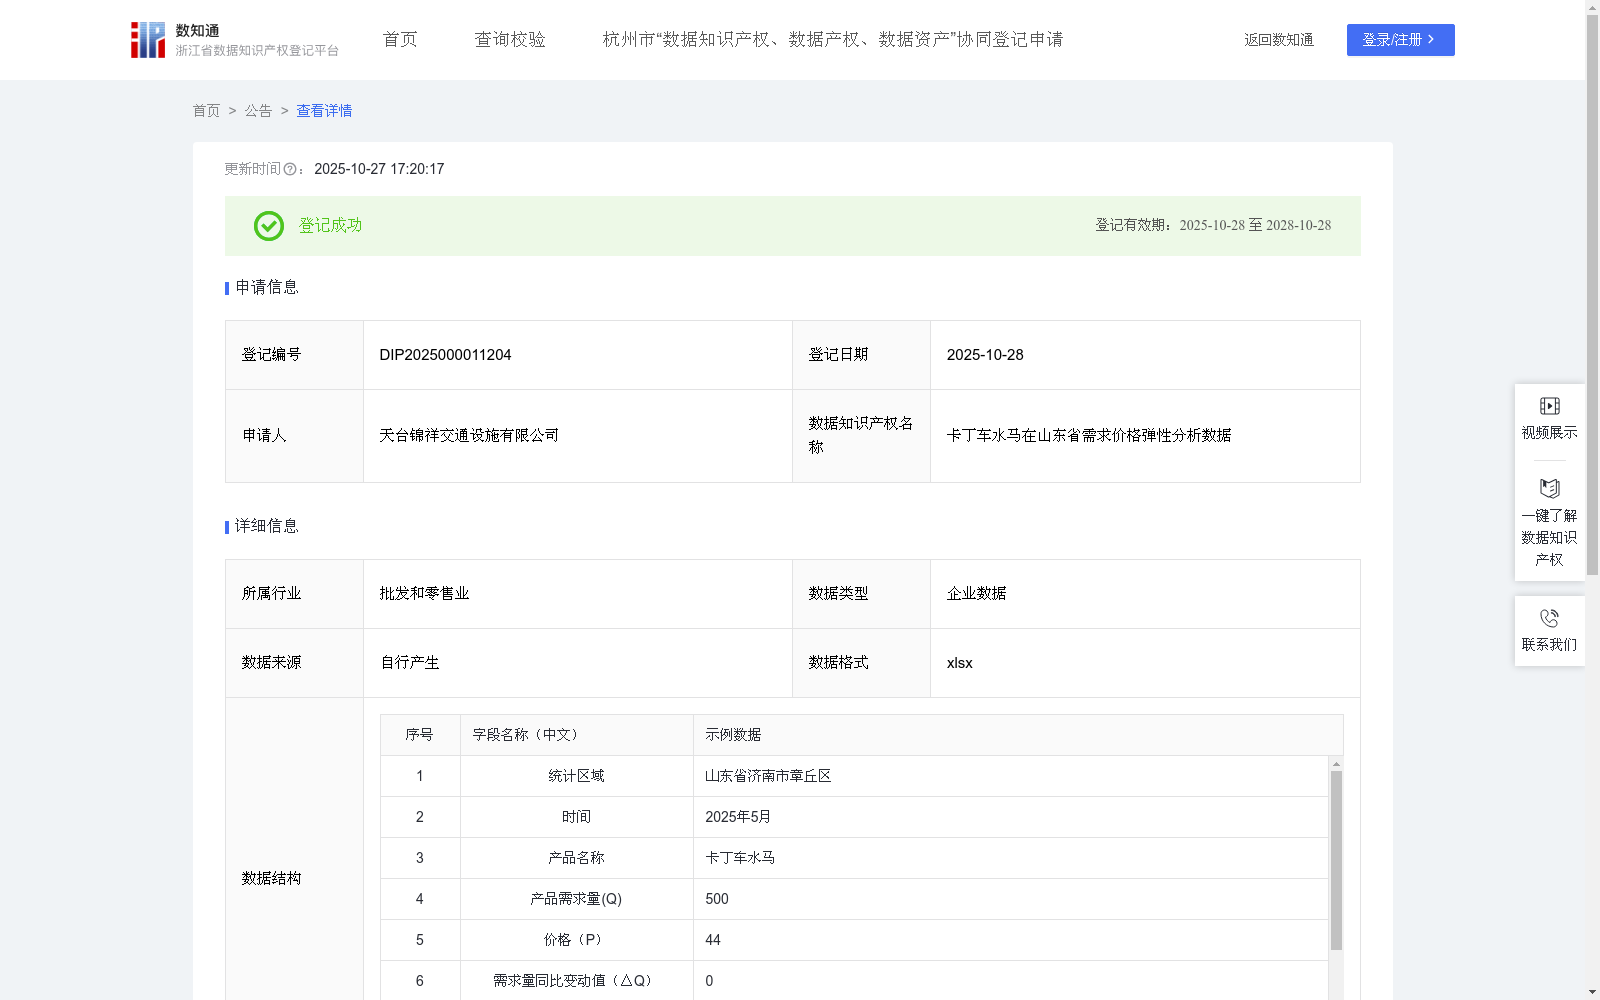Screen dimensions: 1600x1000
Task: Click the 自行产生 data source value
Action: [410, 663]
